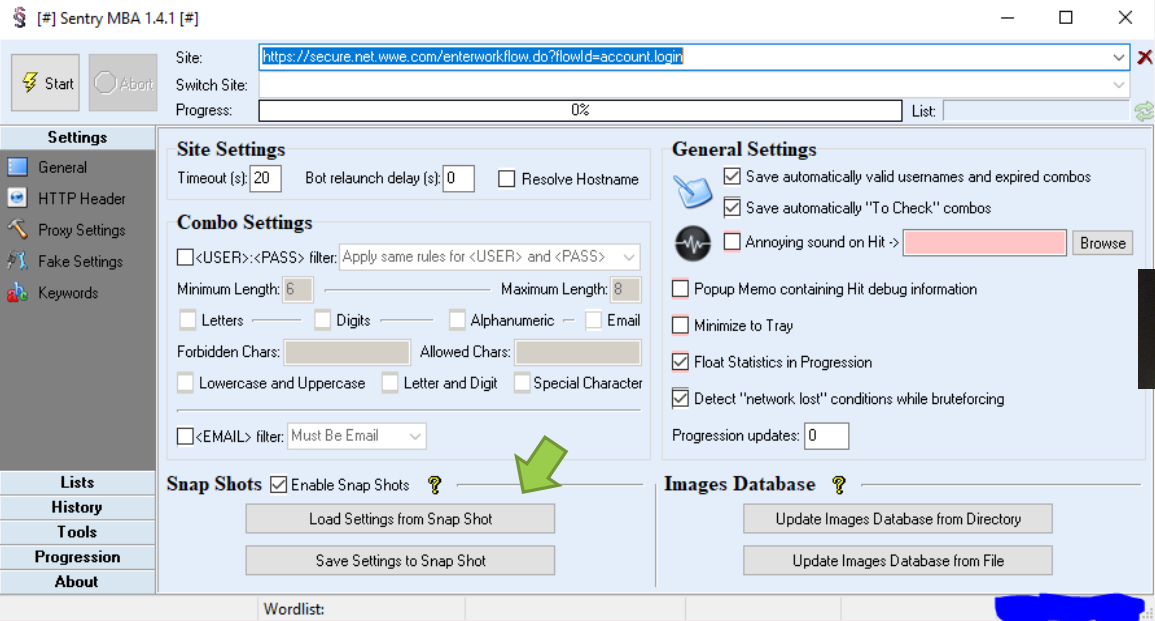Expand the Site URL dropdown
This screenshot has height=621, width=1155.
pos(1119,57)
